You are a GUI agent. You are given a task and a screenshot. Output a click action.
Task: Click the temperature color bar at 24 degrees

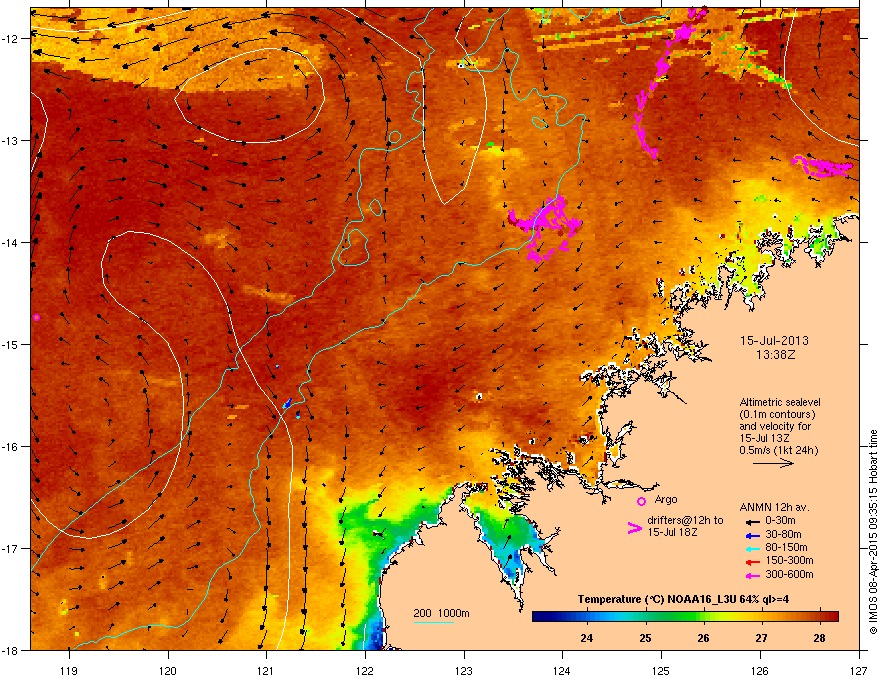click(587, 617)
